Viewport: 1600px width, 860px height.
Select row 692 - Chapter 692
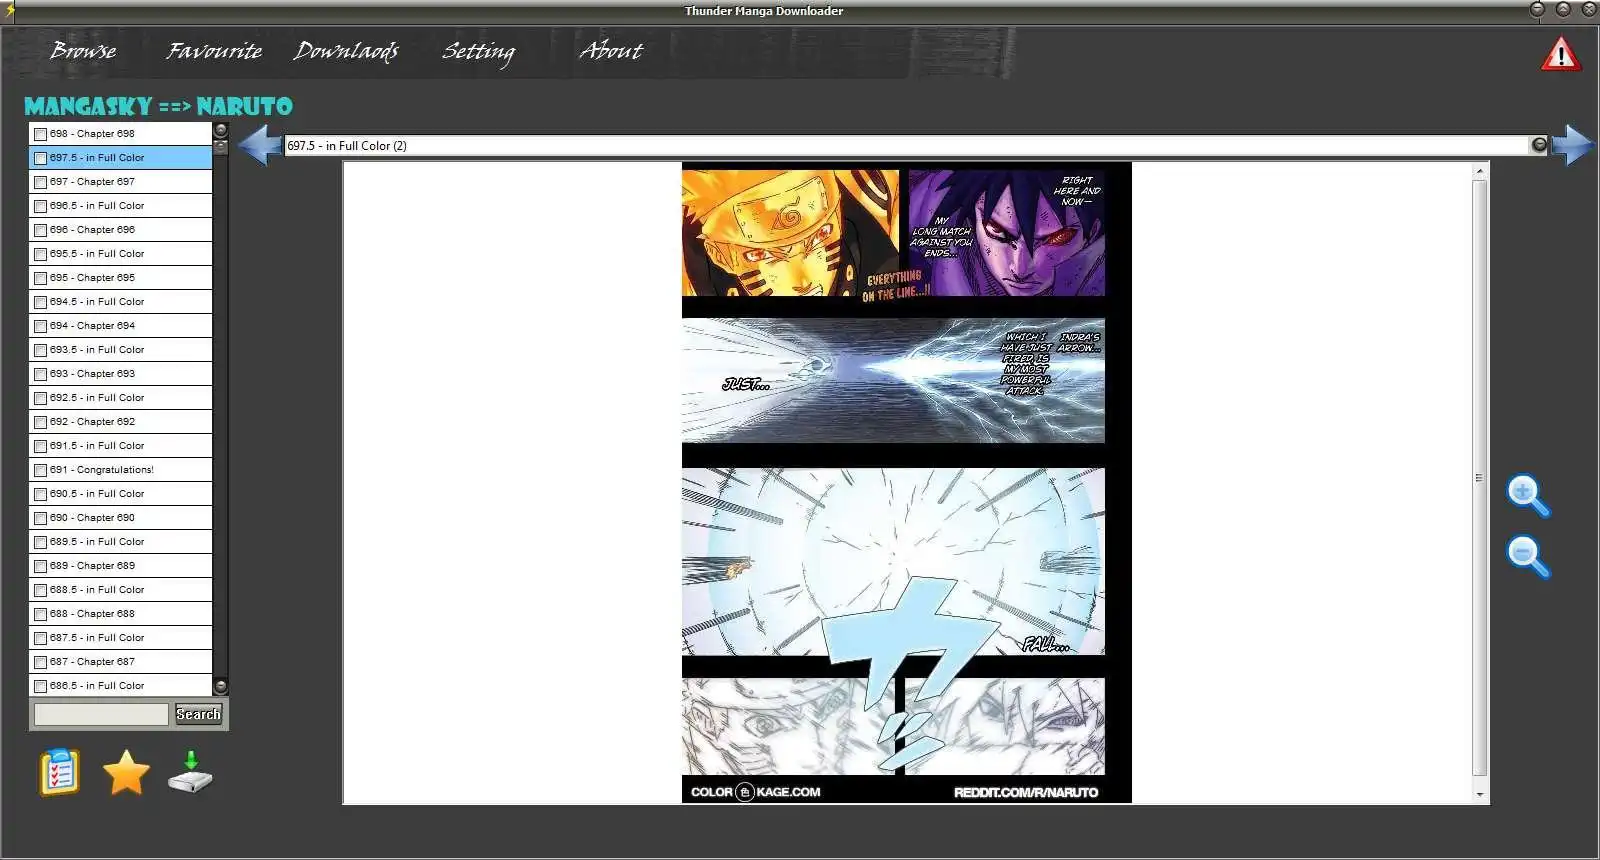[x=121, y=422]
